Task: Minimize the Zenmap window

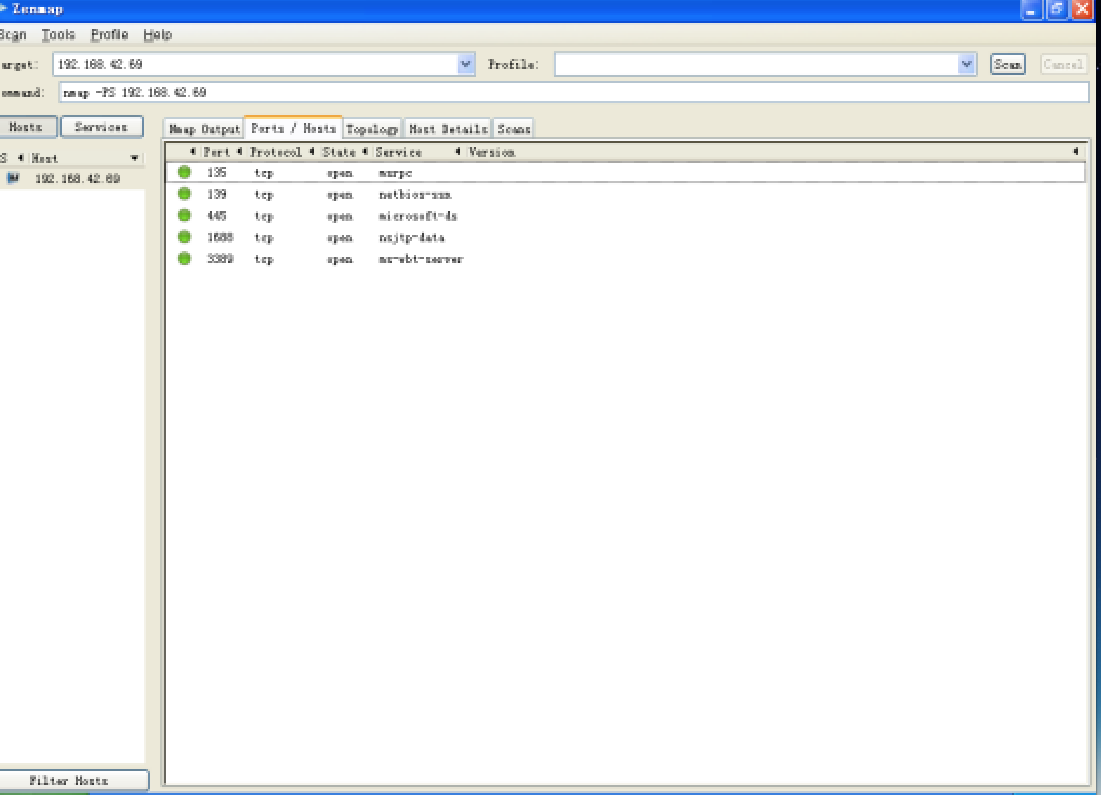Action: click(x=1031, y=9)
